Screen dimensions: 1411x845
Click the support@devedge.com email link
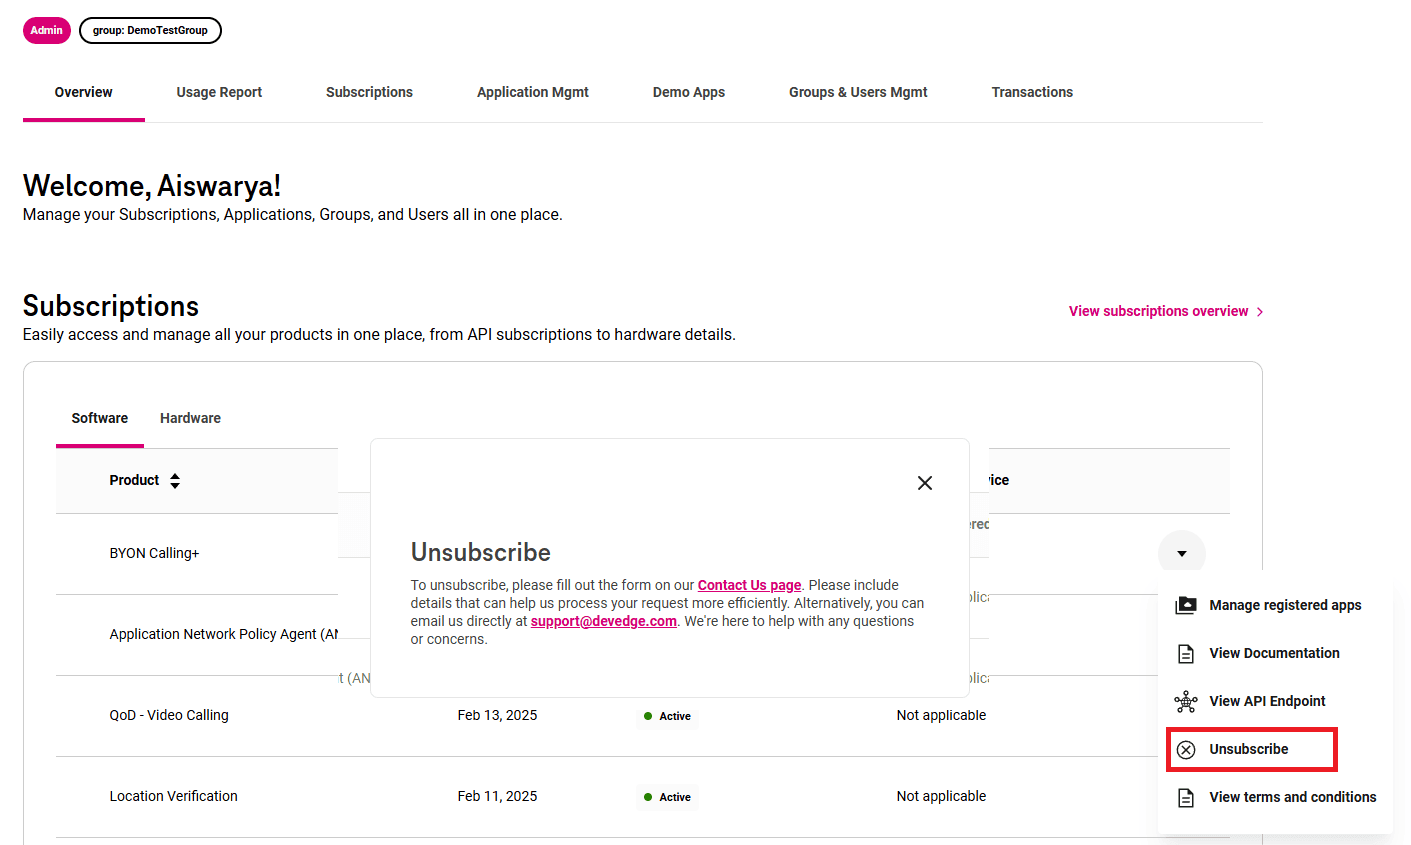603,621
